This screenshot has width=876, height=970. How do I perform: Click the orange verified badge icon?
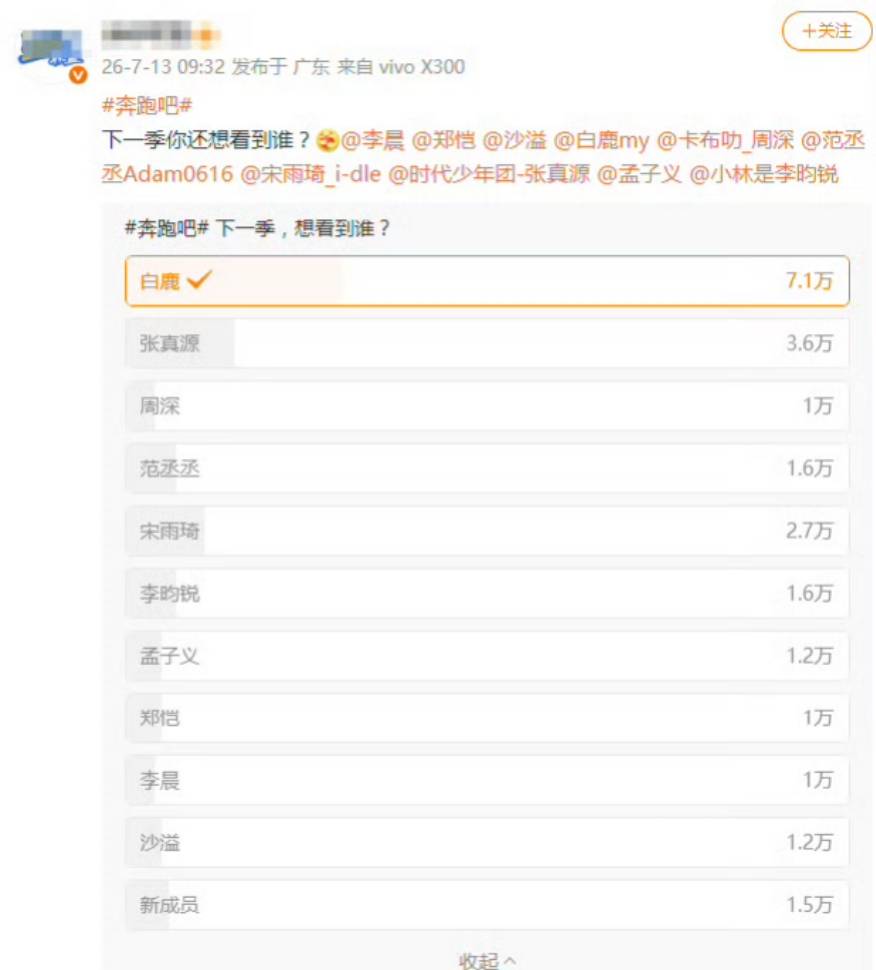click(77, 75)
